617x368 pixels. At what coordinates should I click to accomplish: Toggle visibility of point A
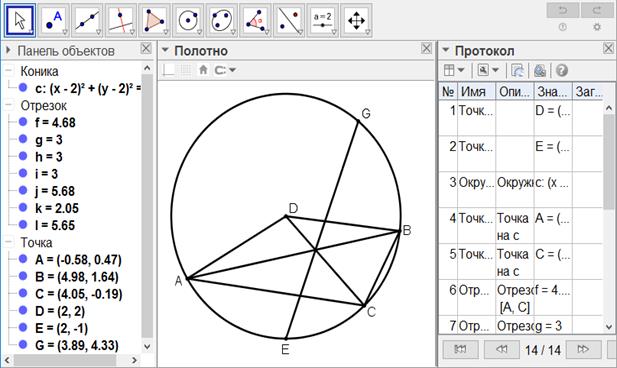(x=23, y=259)
